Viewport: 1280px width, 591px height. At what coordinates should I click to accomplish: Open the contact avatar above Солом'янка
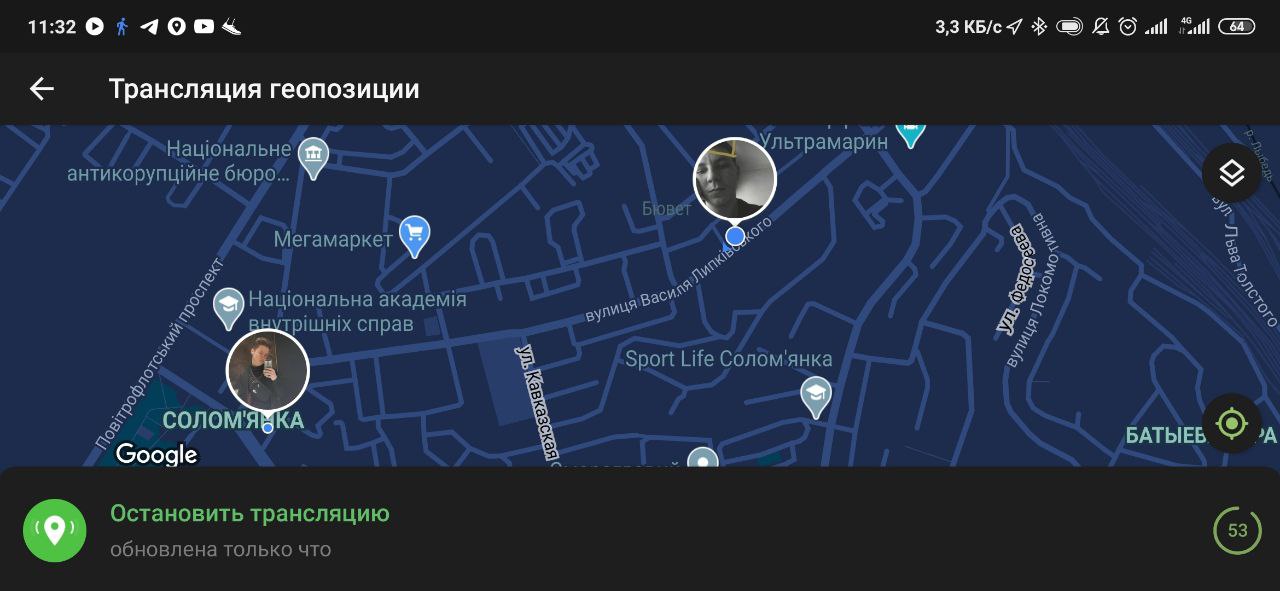(x=267, y=371)
